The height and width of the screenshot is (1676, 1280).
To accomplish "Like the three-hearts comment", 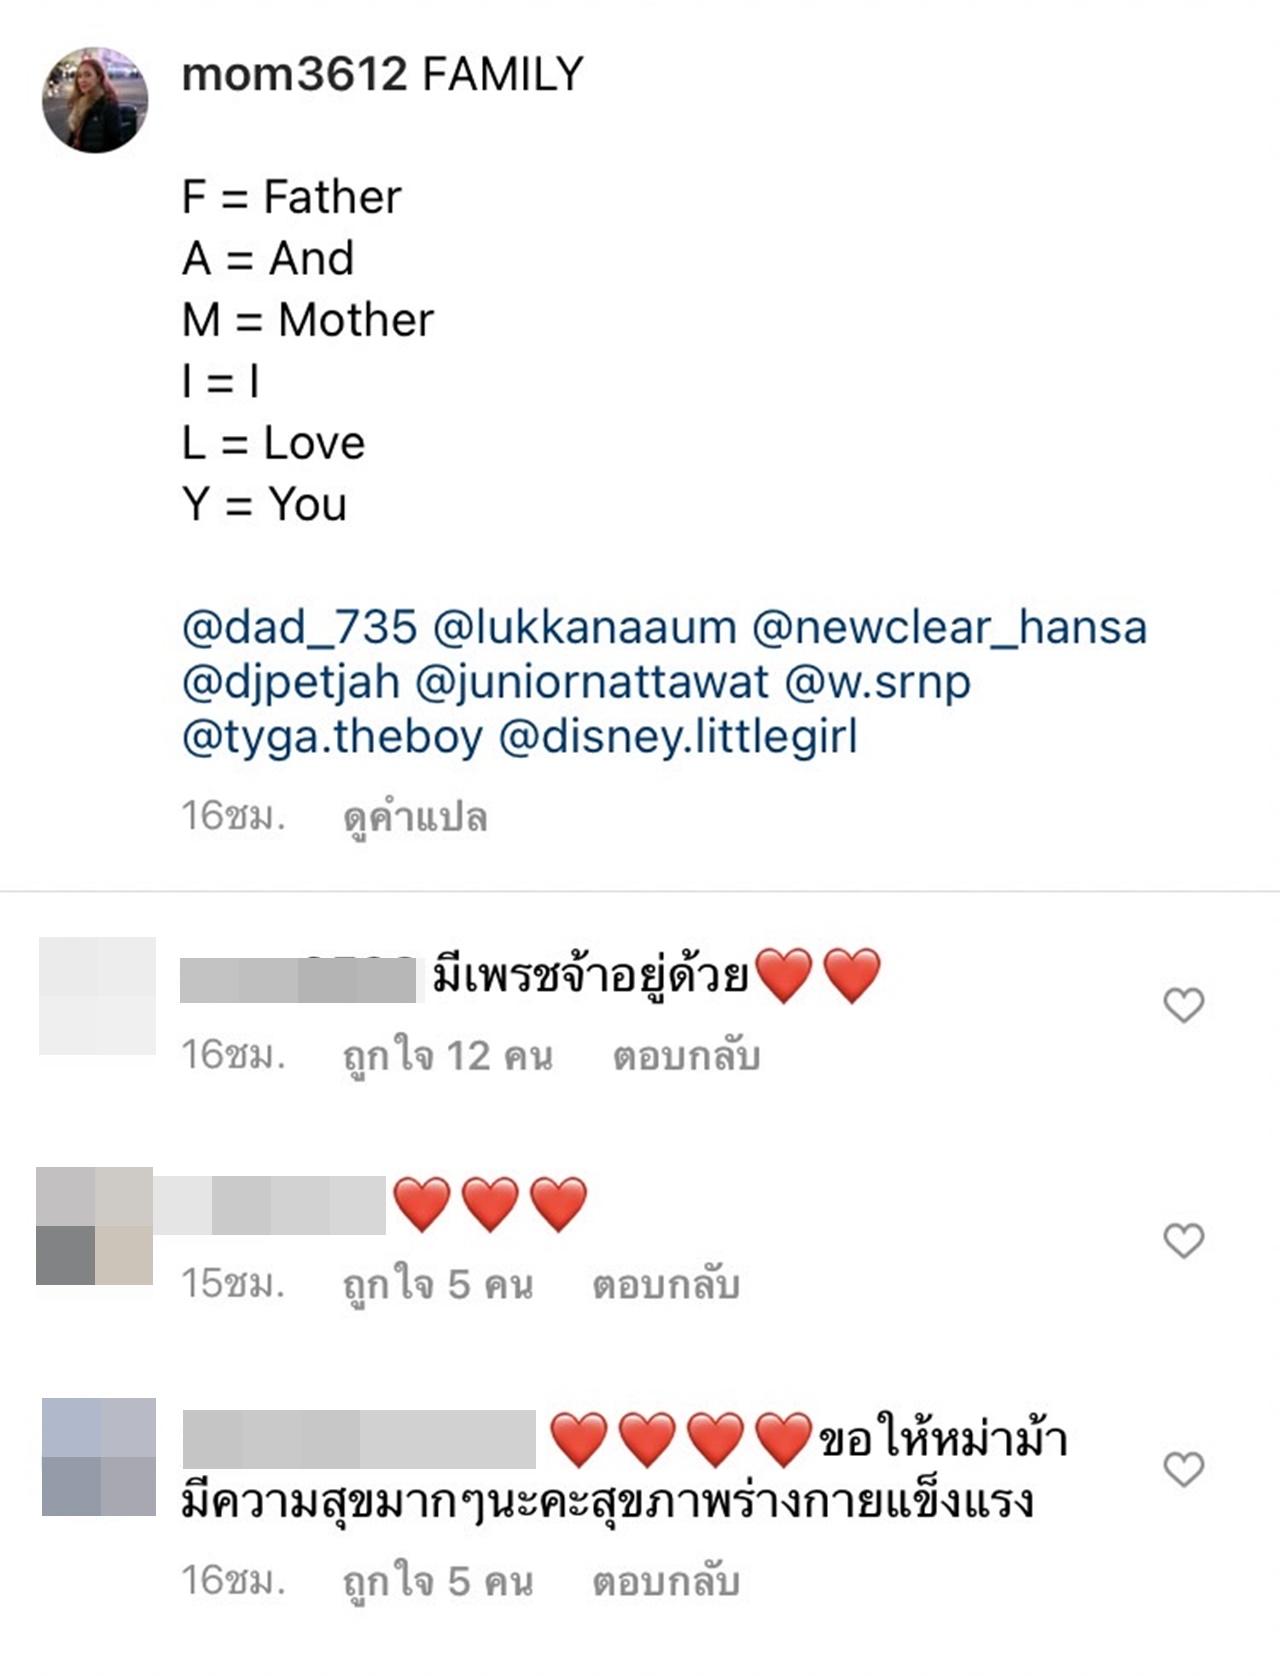I will click(1184, 1241).
